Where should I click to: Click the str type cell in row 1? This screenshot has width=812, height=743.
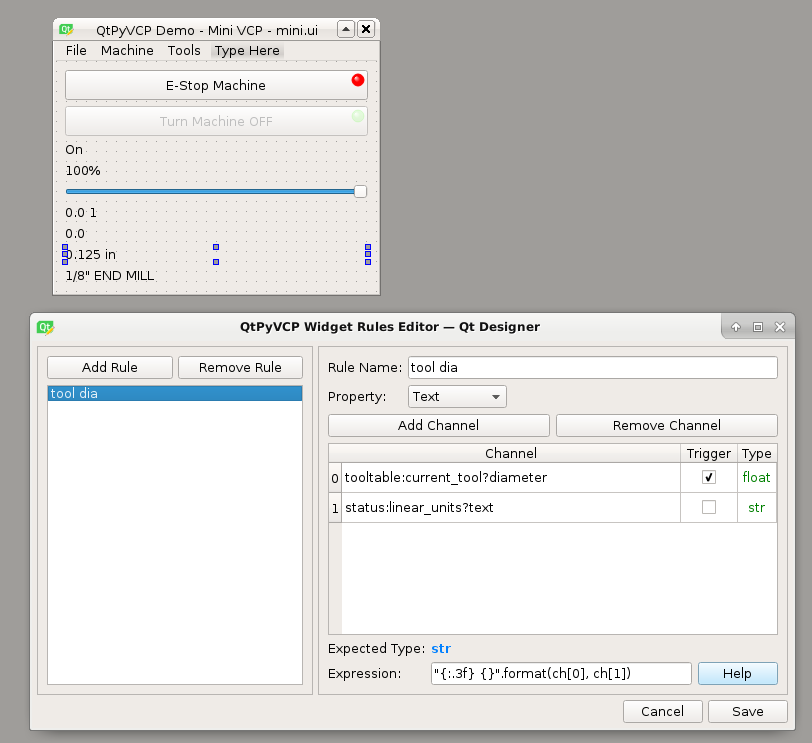pos(757,507)
